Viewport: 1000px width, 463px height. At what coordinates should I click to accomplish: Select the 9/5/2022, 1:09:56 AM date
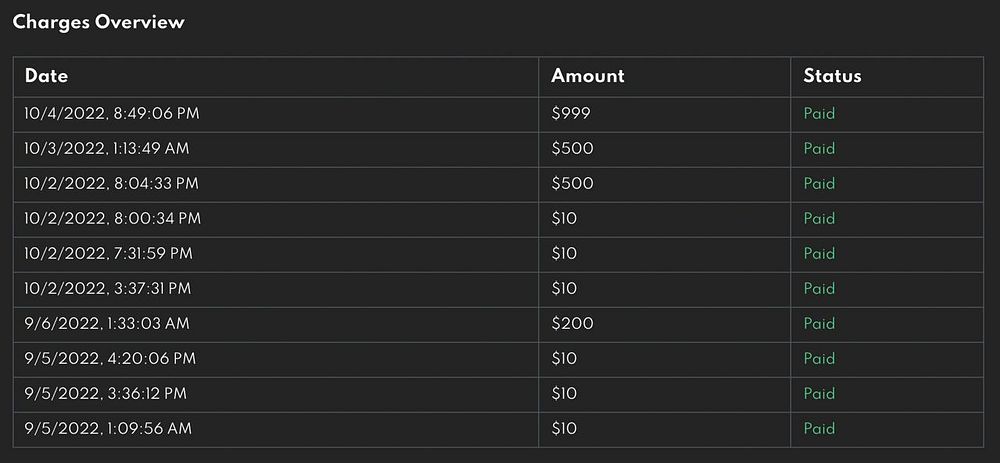tap(108, 429)
